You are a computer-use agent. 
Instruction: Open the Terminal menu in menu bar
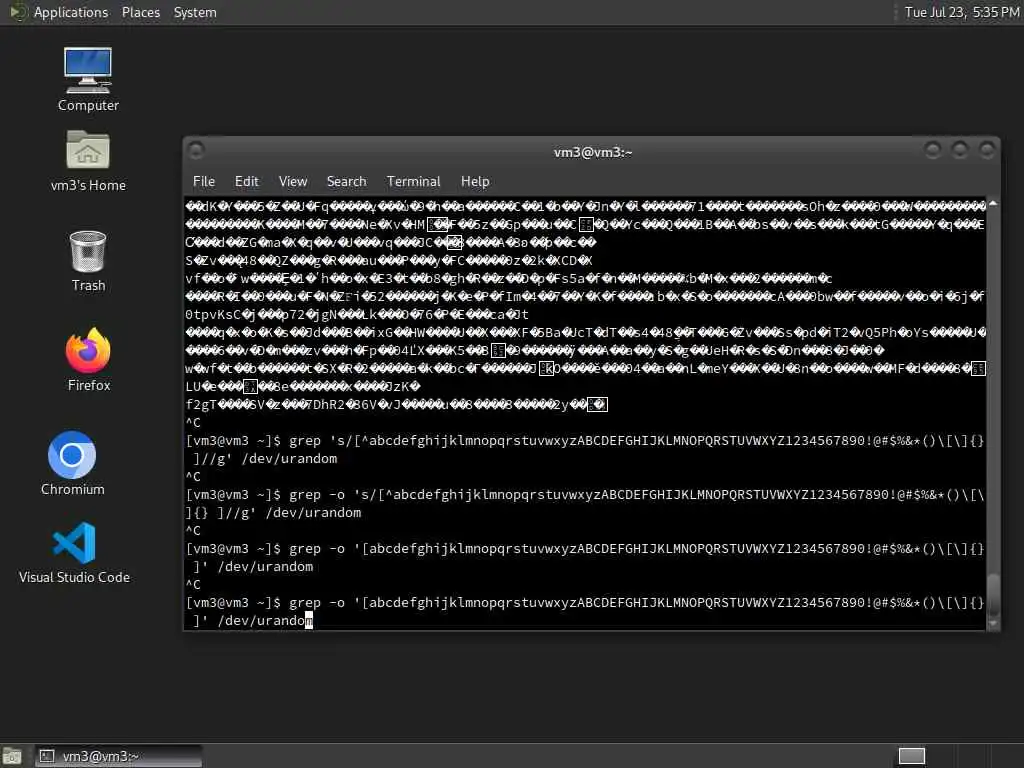click(413, 182)
